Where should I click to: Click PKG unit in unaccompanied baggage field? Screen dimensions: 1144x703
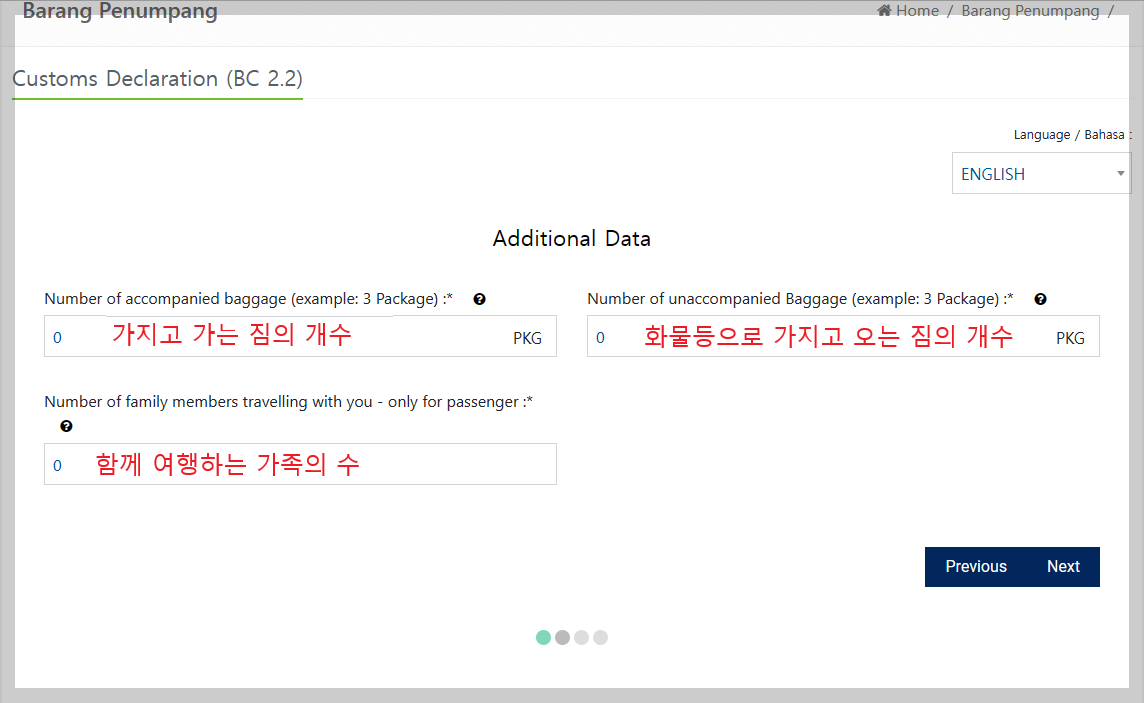pyautogui.click(x=1070, y=338)
